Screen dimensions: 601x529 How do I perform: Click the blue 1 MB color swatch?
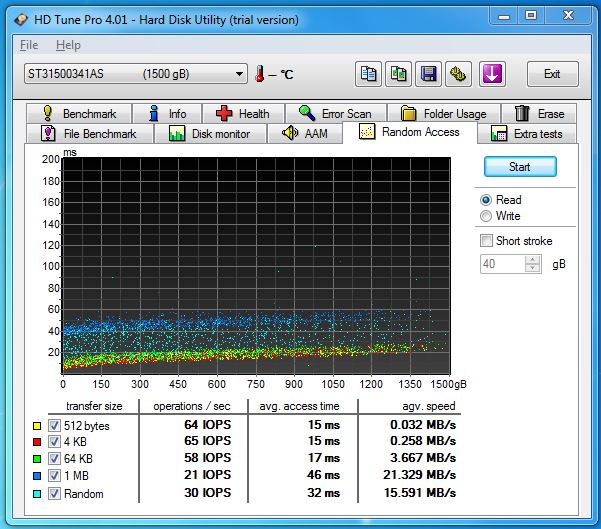[37, 476]
